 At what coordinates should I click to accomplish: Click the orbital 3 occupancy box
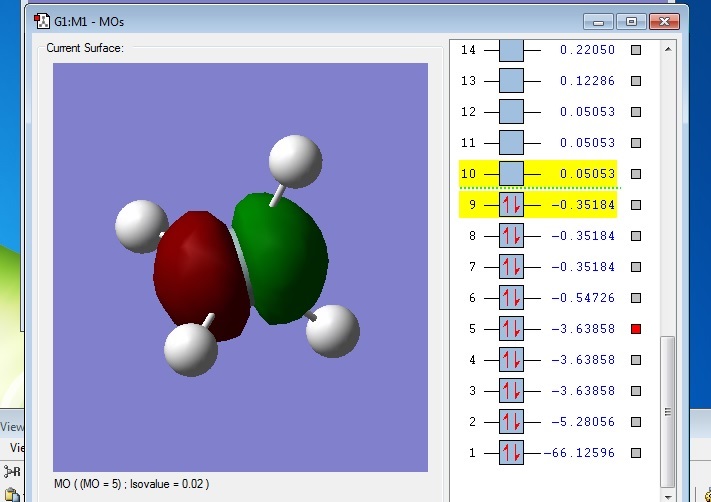(x=511, y=391)
